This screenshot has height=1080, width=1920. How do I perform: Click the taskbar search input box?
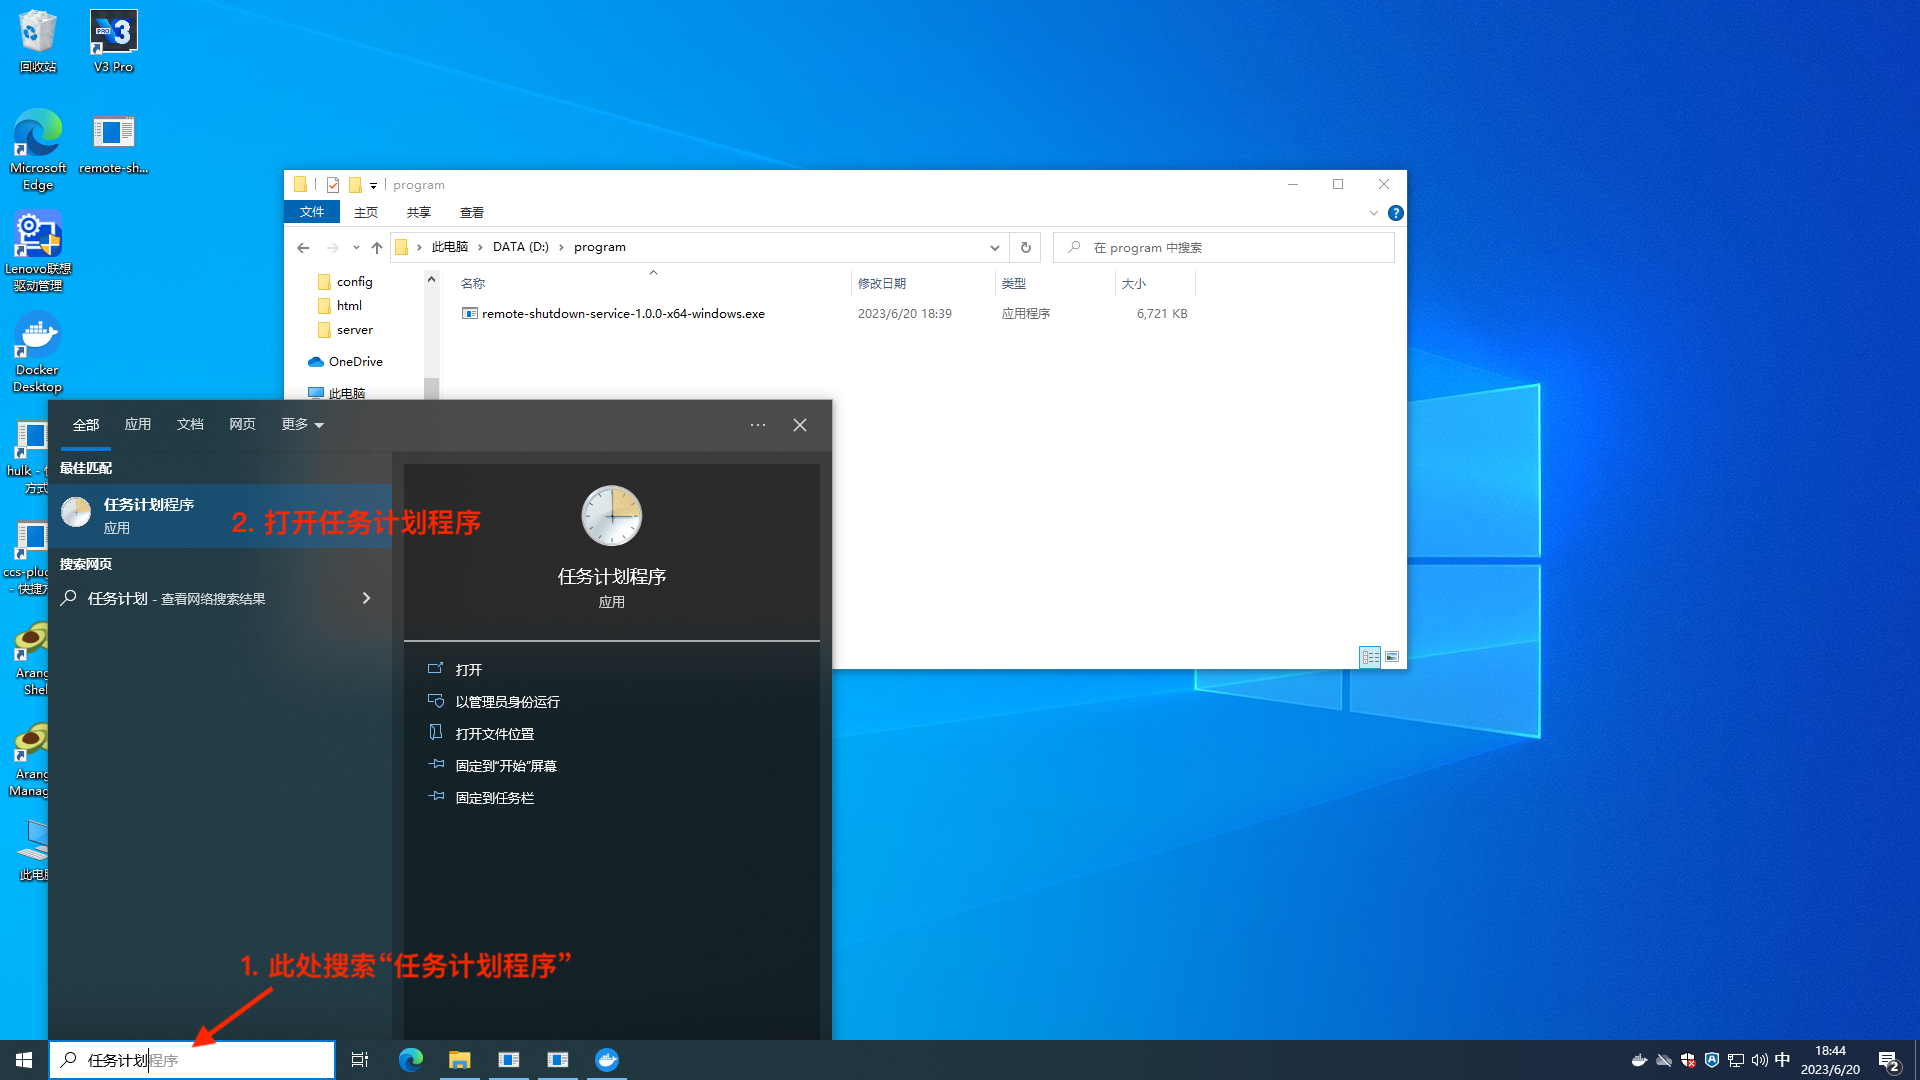pyautogui.click(x=192, y=1060)
